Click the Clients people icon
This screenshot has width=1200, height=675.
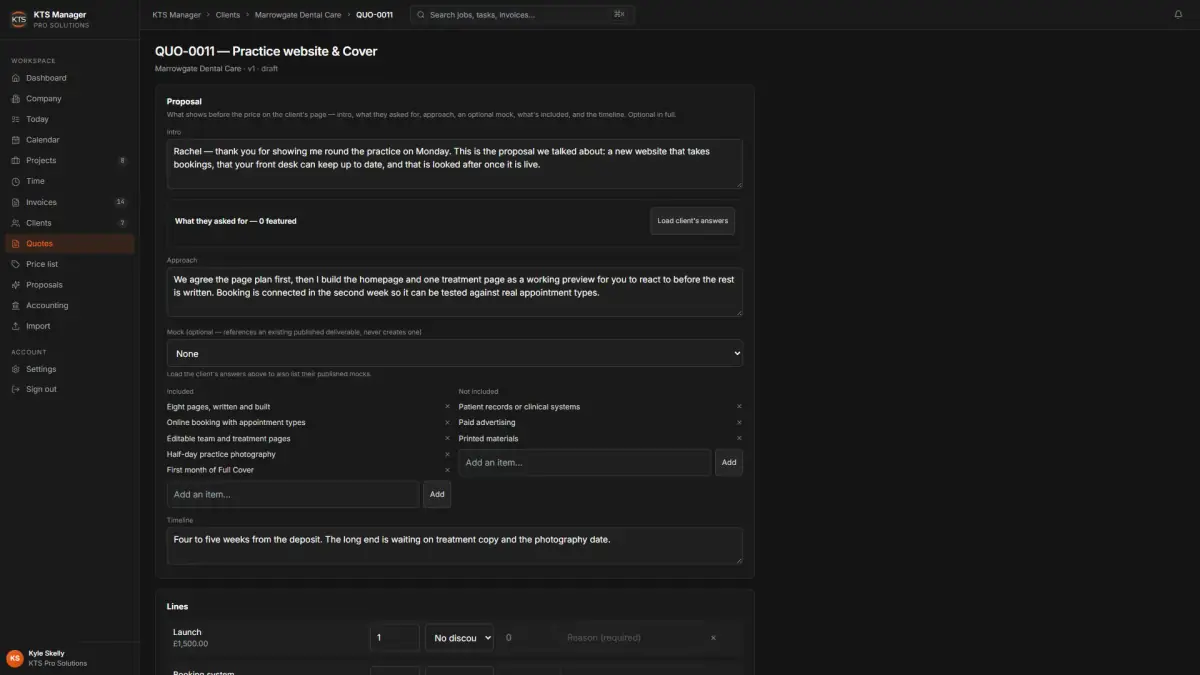(x=16, y=223)
